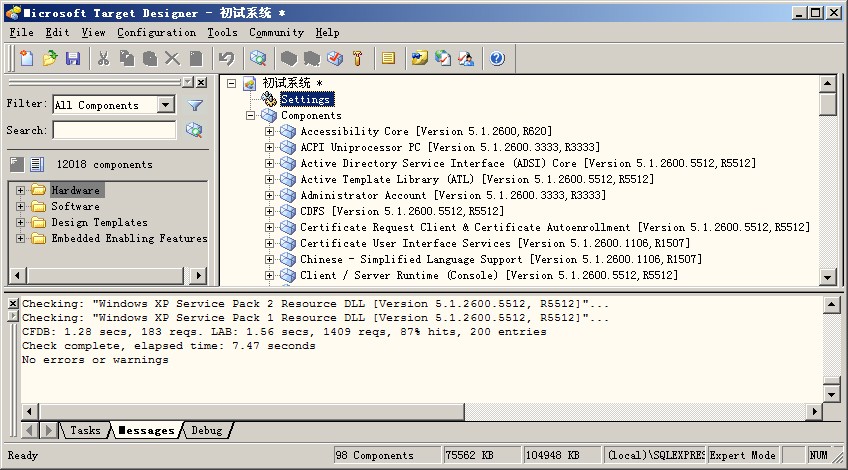This screenshot has width=848, height=470.
Task: Click the tab strip scroll-left arrow
Action: click(x=29, y=431)
